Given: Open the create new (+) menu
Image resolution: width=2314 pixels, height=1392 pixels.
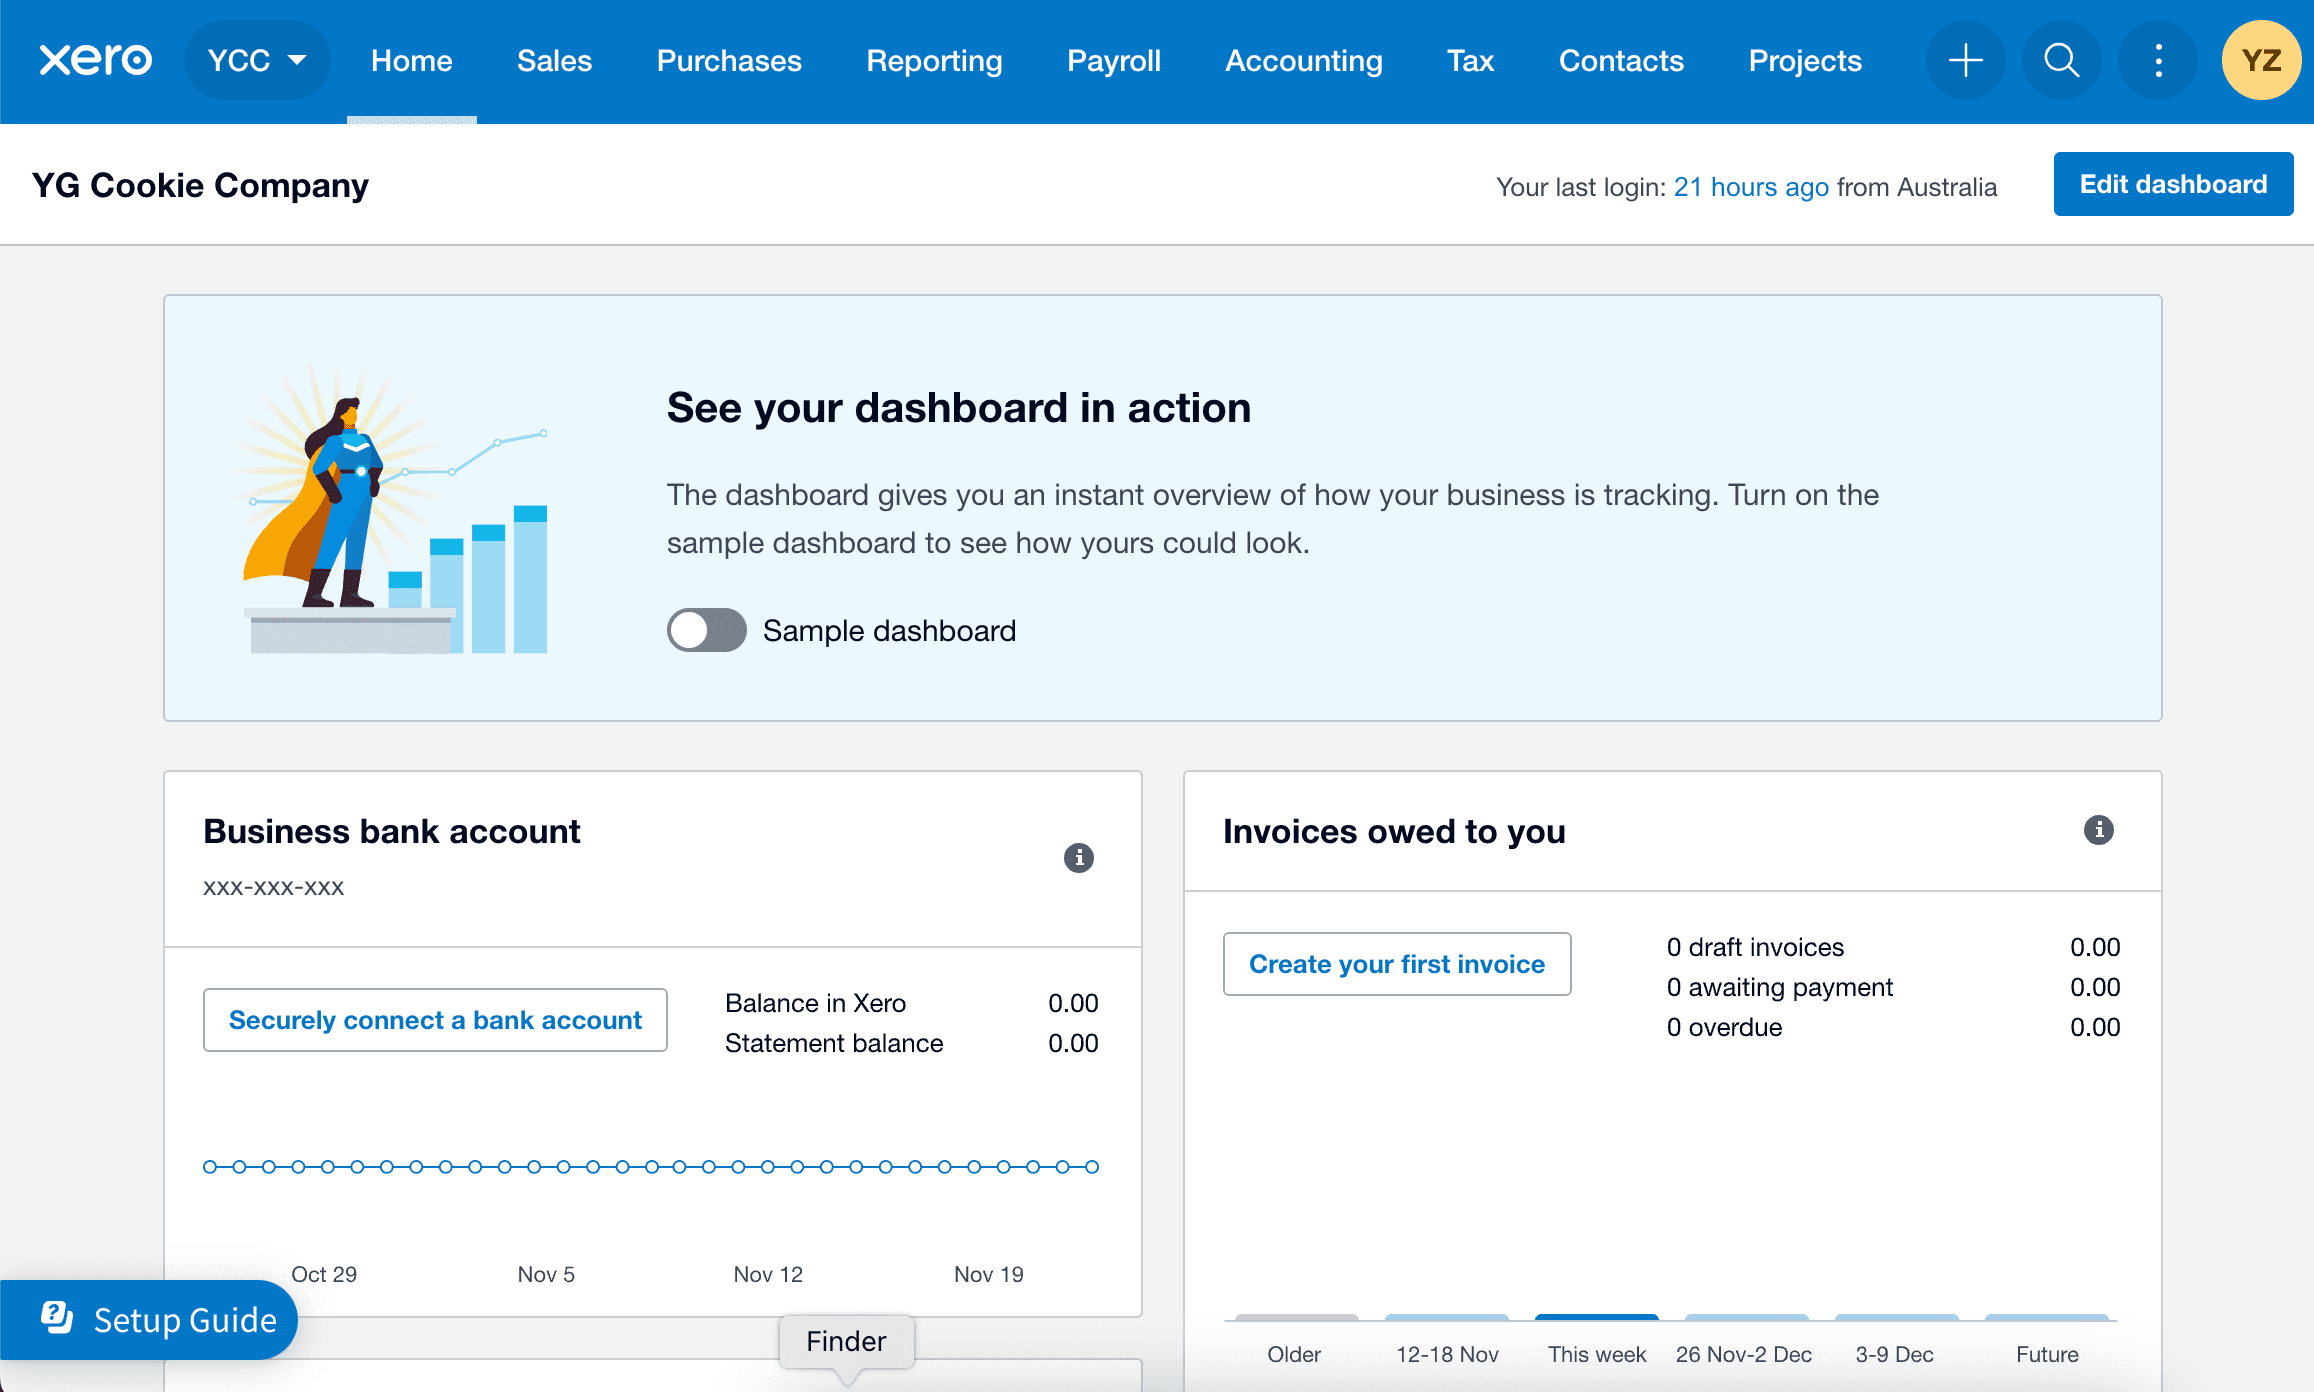Looking at the screenshot, I should 1965,60.
